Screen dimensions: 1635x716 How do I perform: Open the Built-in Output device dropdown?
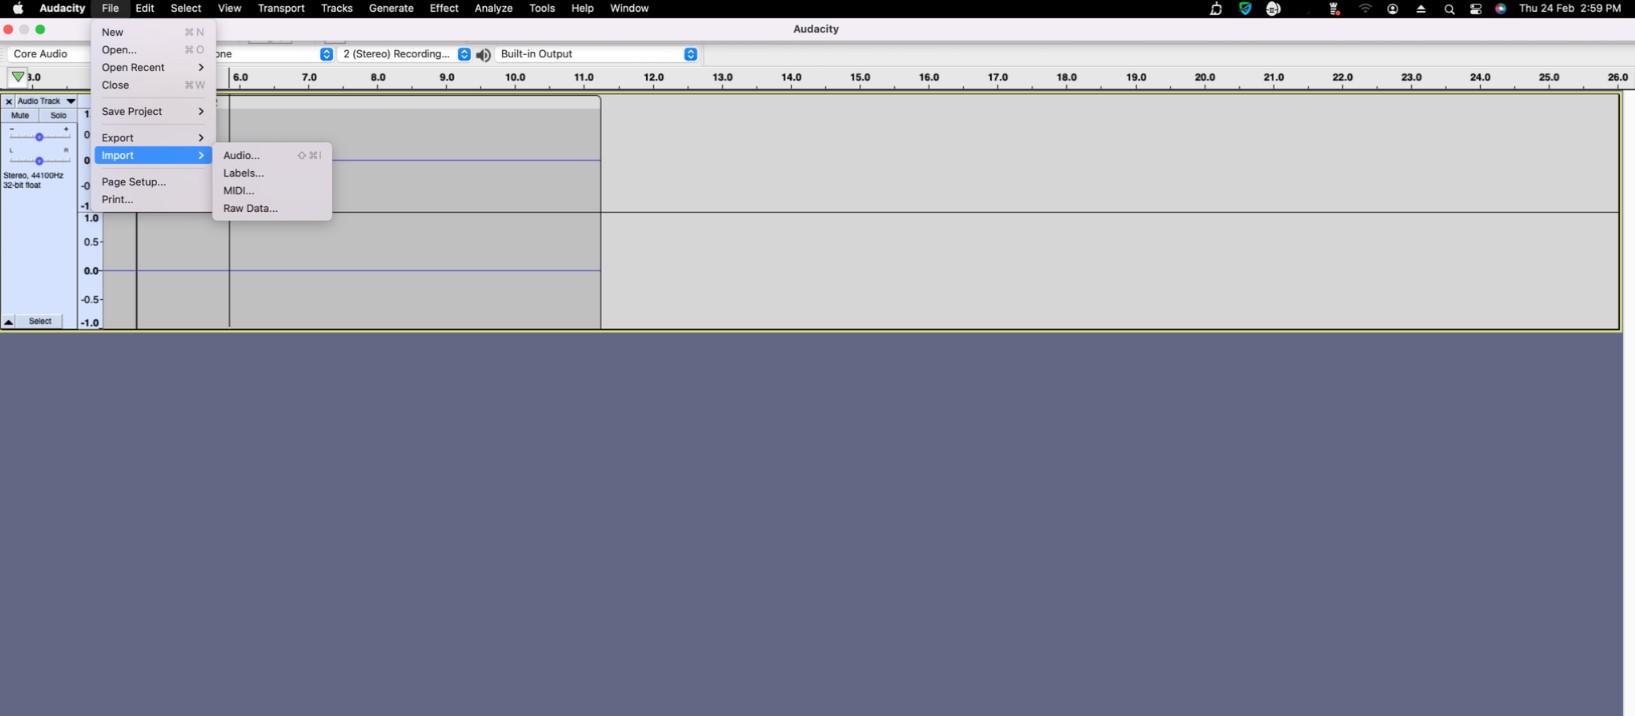point(597,54)
